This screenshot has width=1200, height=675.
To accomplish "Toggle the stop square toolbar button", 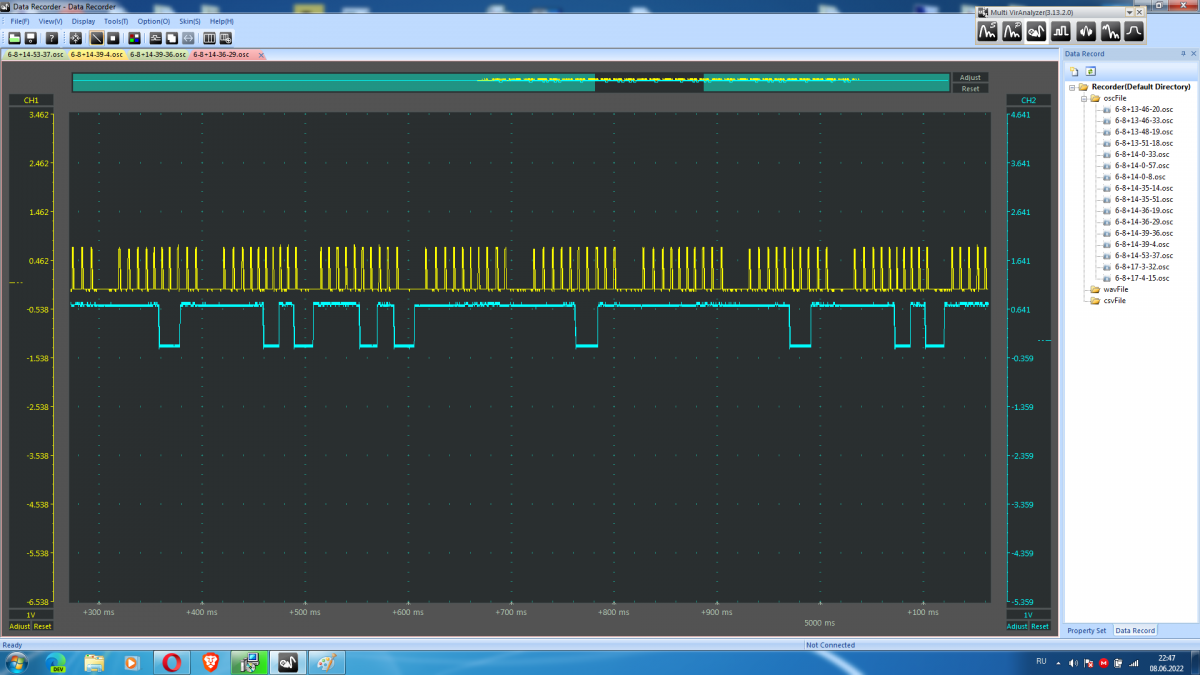I will (x=113, y=37).
